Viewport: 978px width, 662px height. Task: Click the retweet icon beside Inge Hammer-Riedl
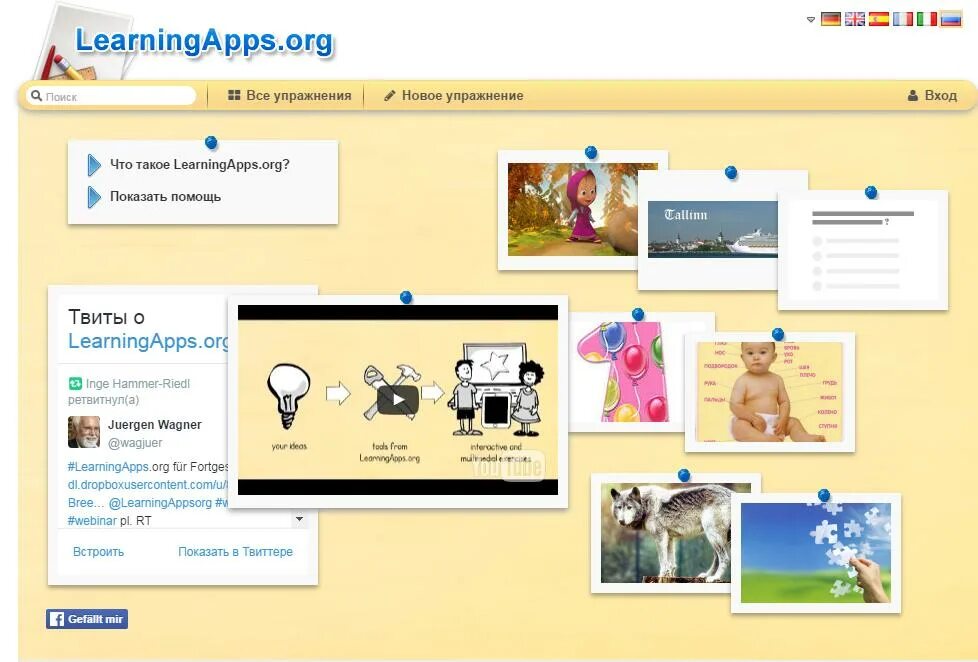point(75,384)
